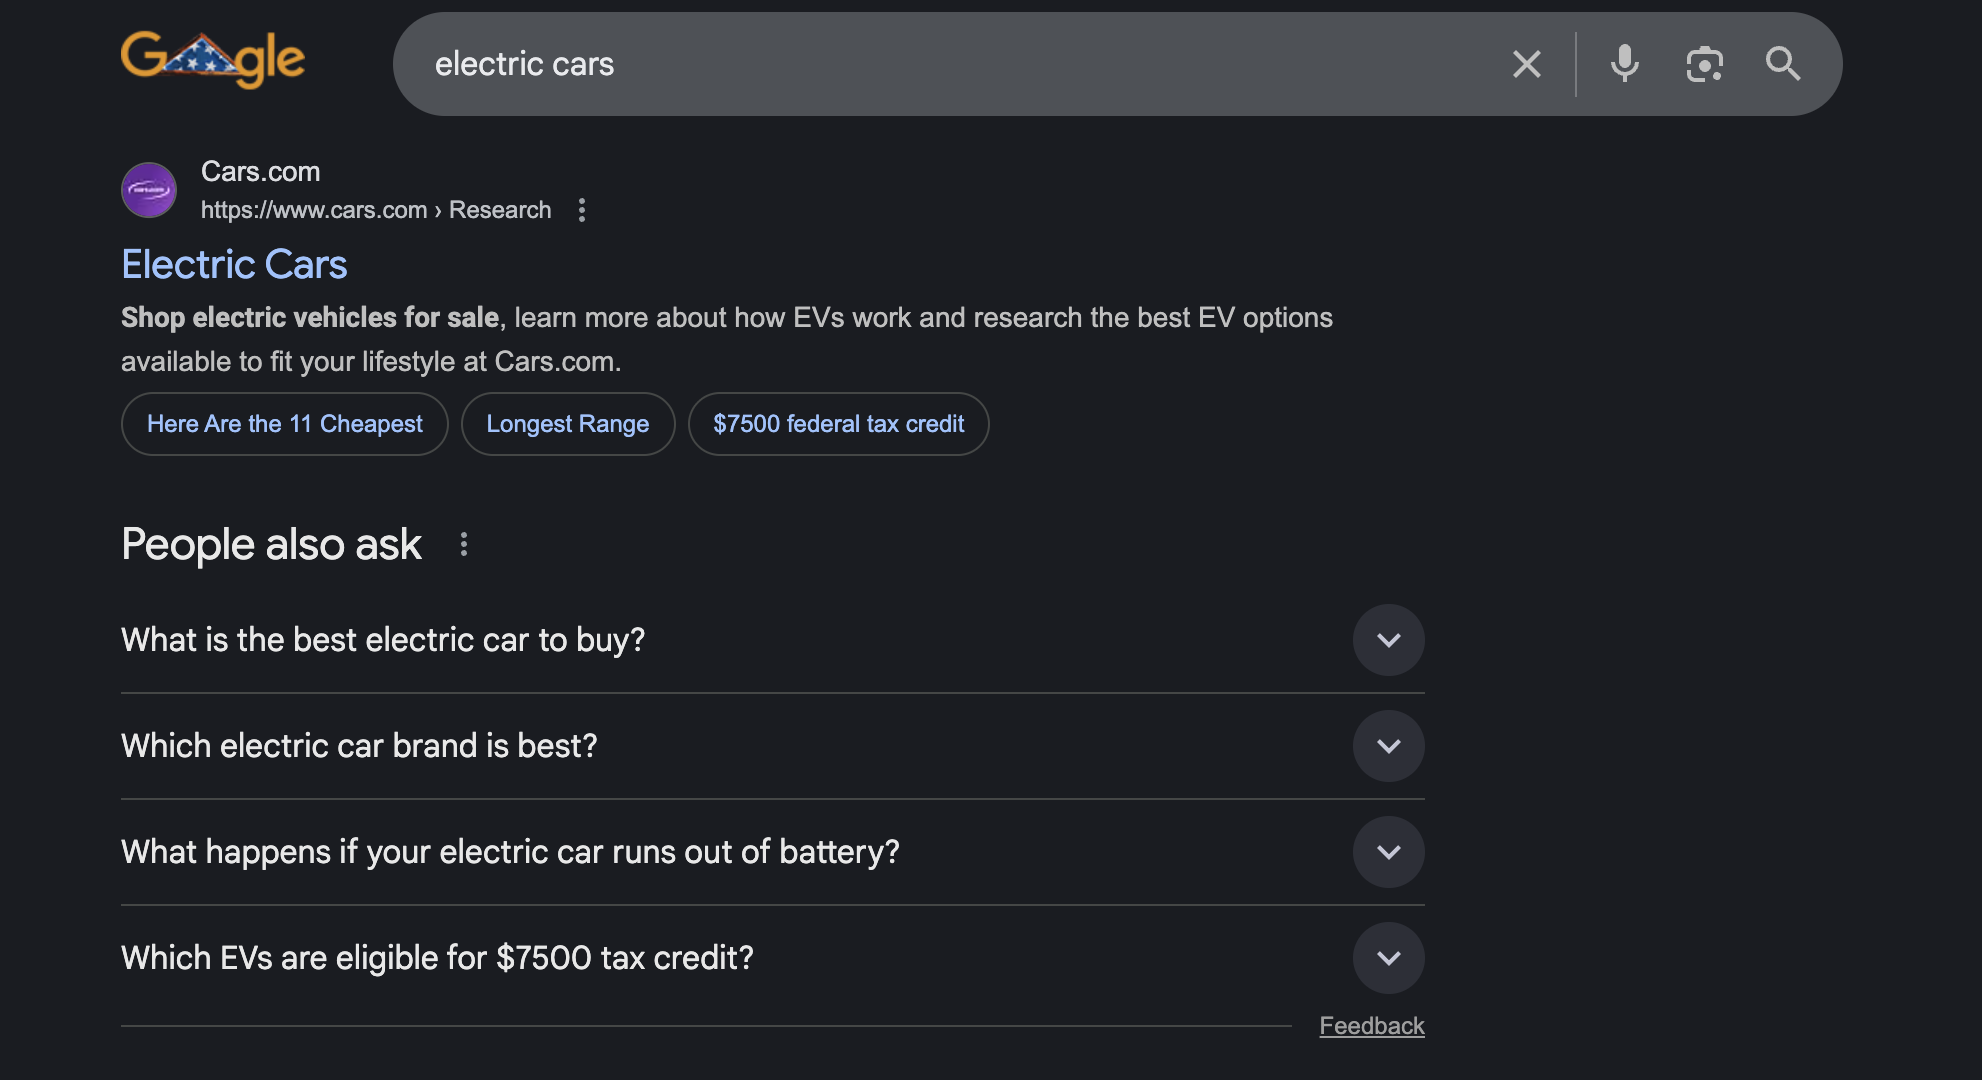Expand "What is the best electric car to buy?"
The width and height of the screenshot is (1982, 1080).
pos(773,640)
